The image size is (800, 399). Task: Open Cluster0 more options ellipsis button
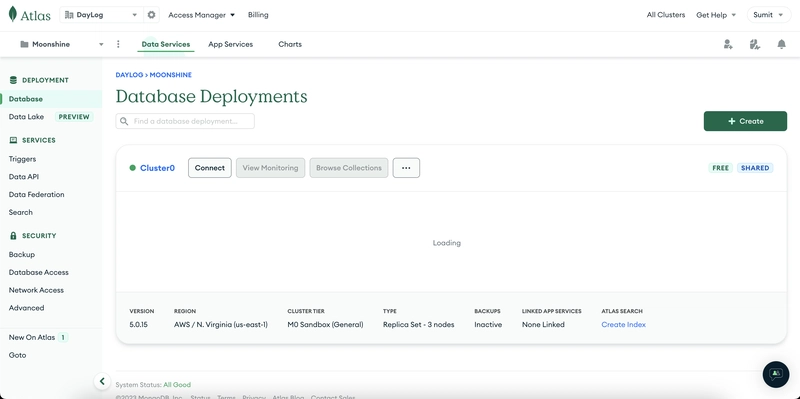click(x=406, y=168)
